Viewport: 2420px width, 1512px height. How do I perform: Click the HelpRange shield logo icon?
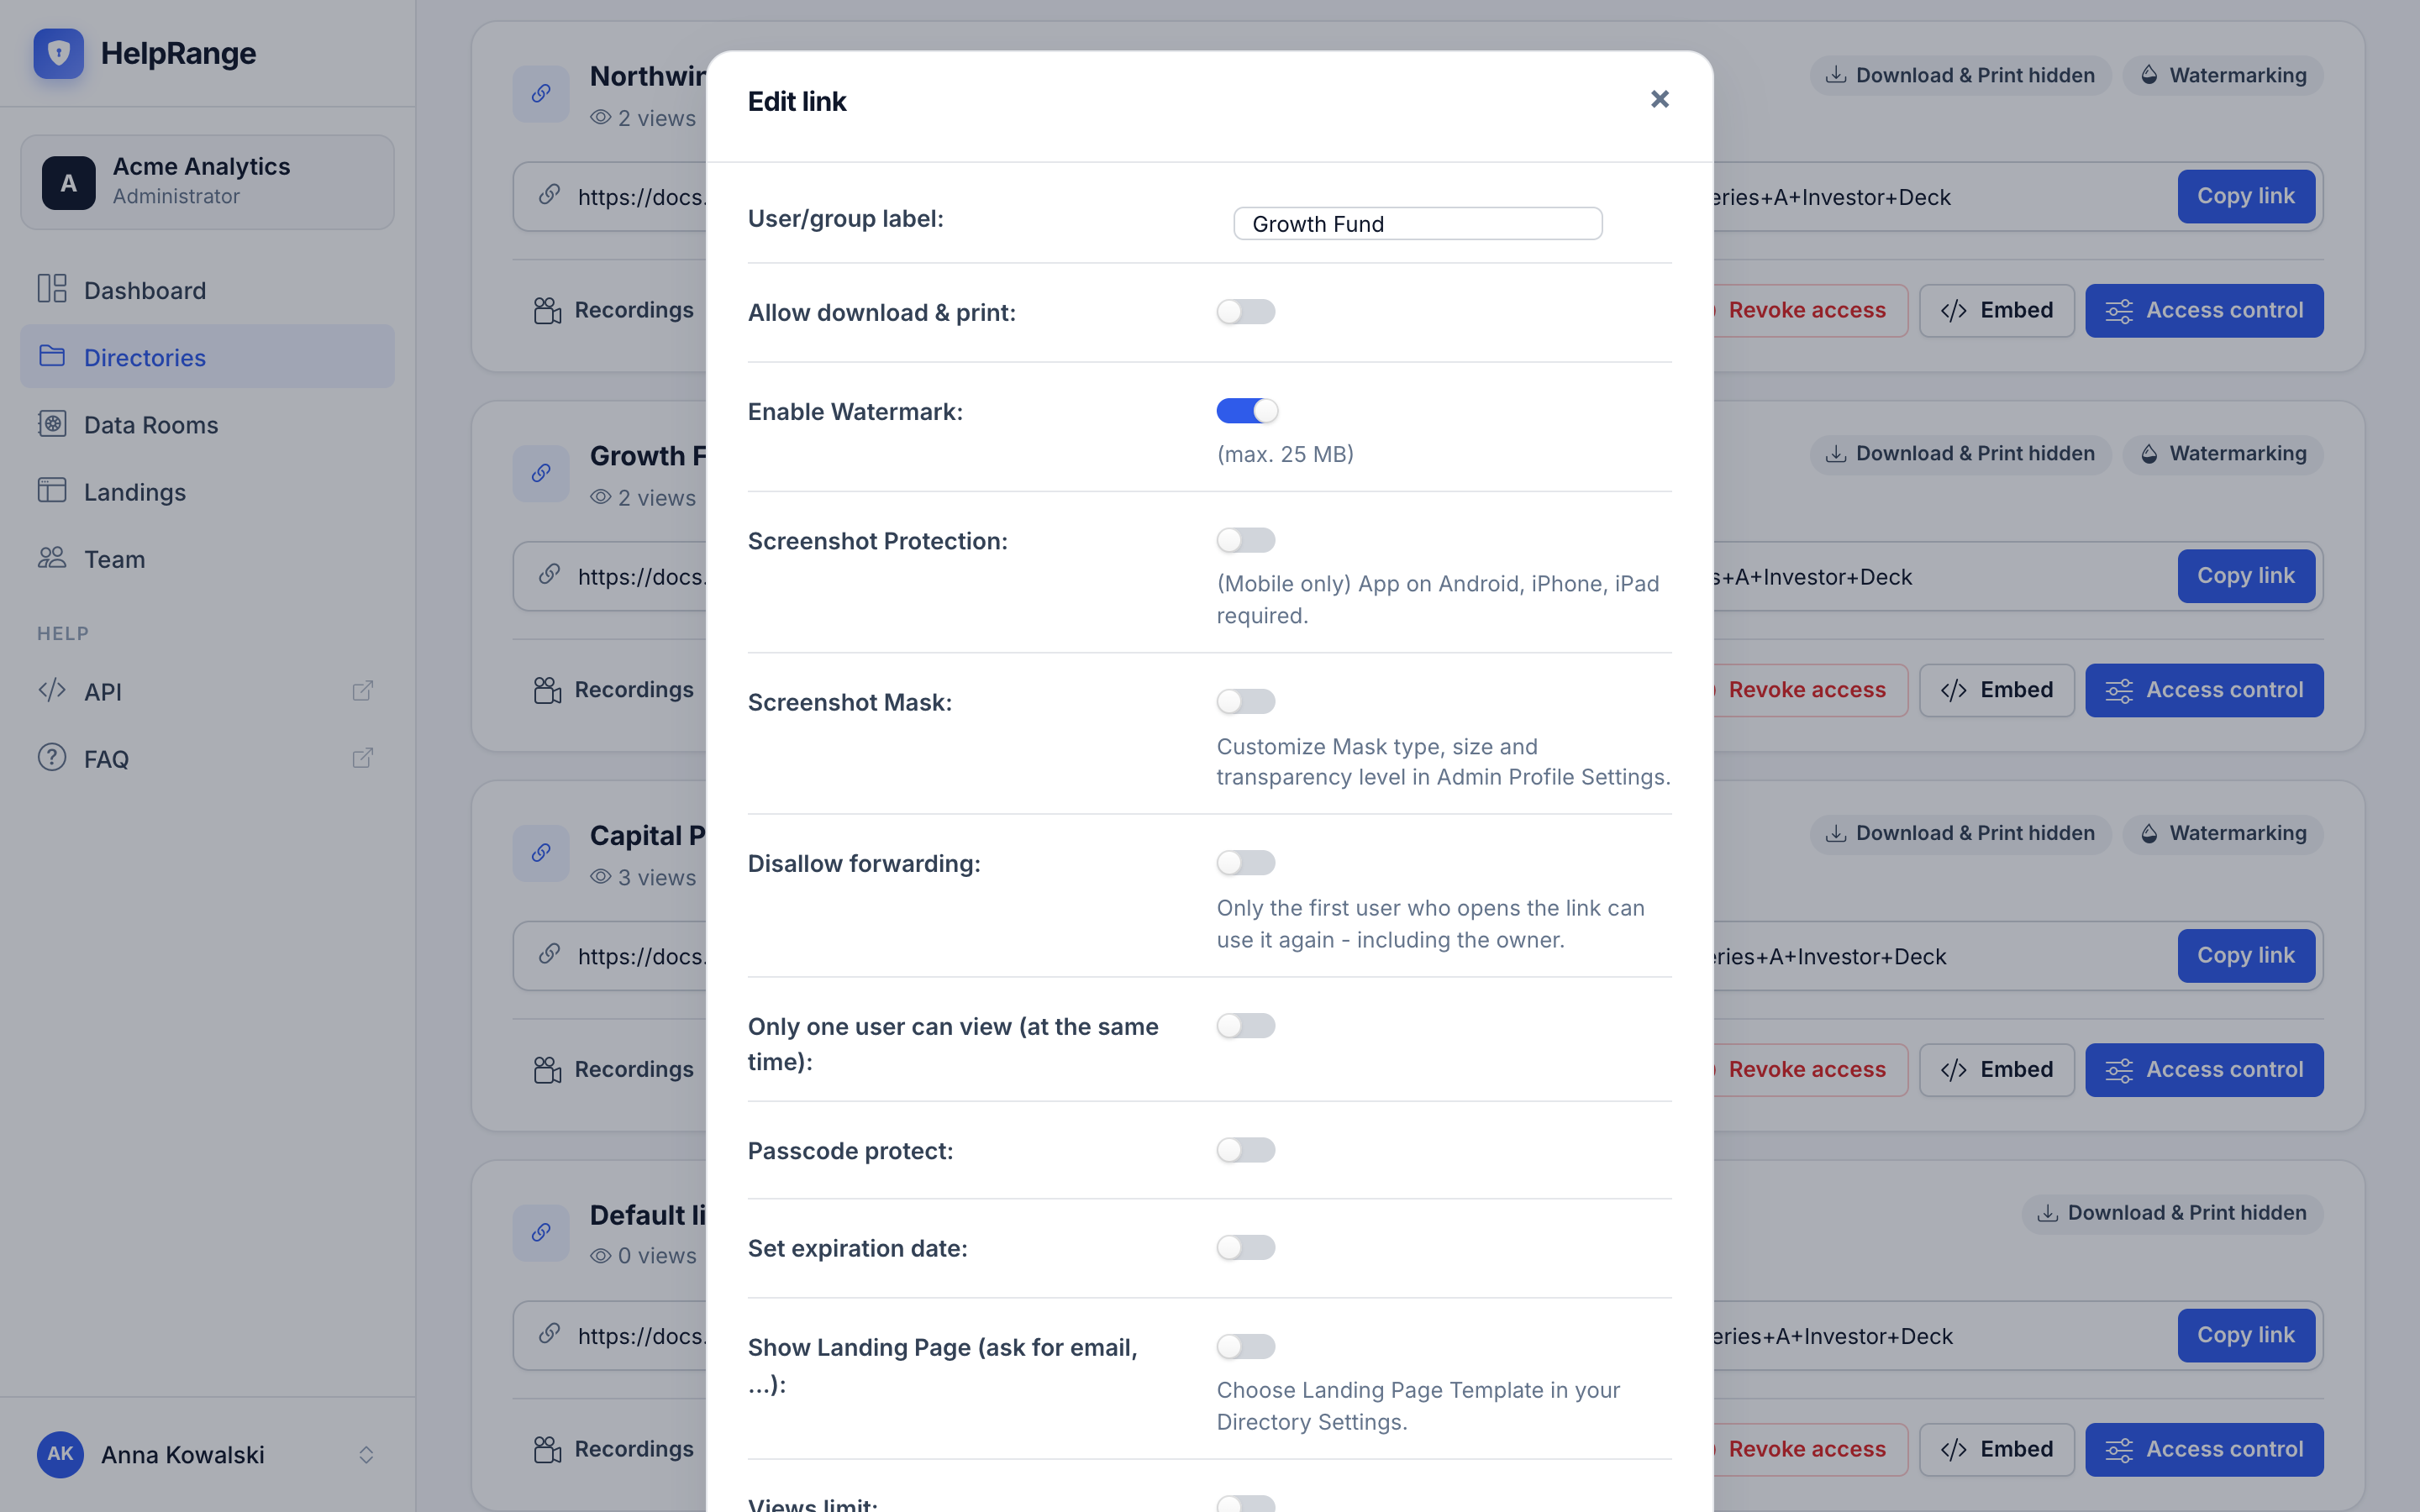click(58, 52)
